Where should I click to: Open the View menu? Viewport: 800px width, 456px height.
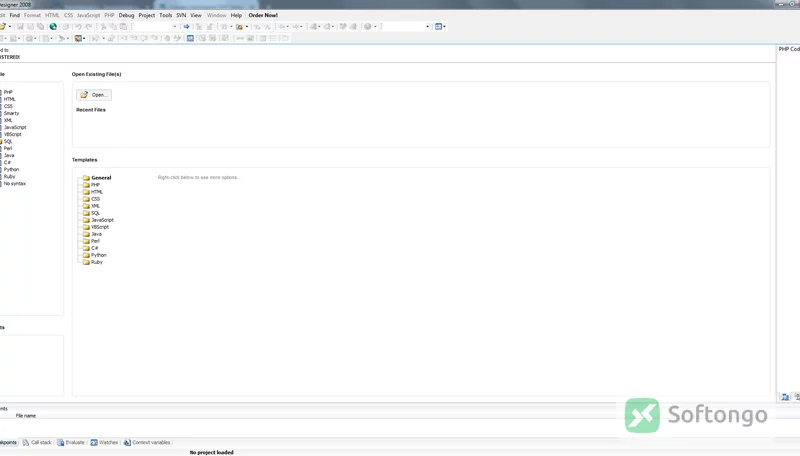[196, 15]
